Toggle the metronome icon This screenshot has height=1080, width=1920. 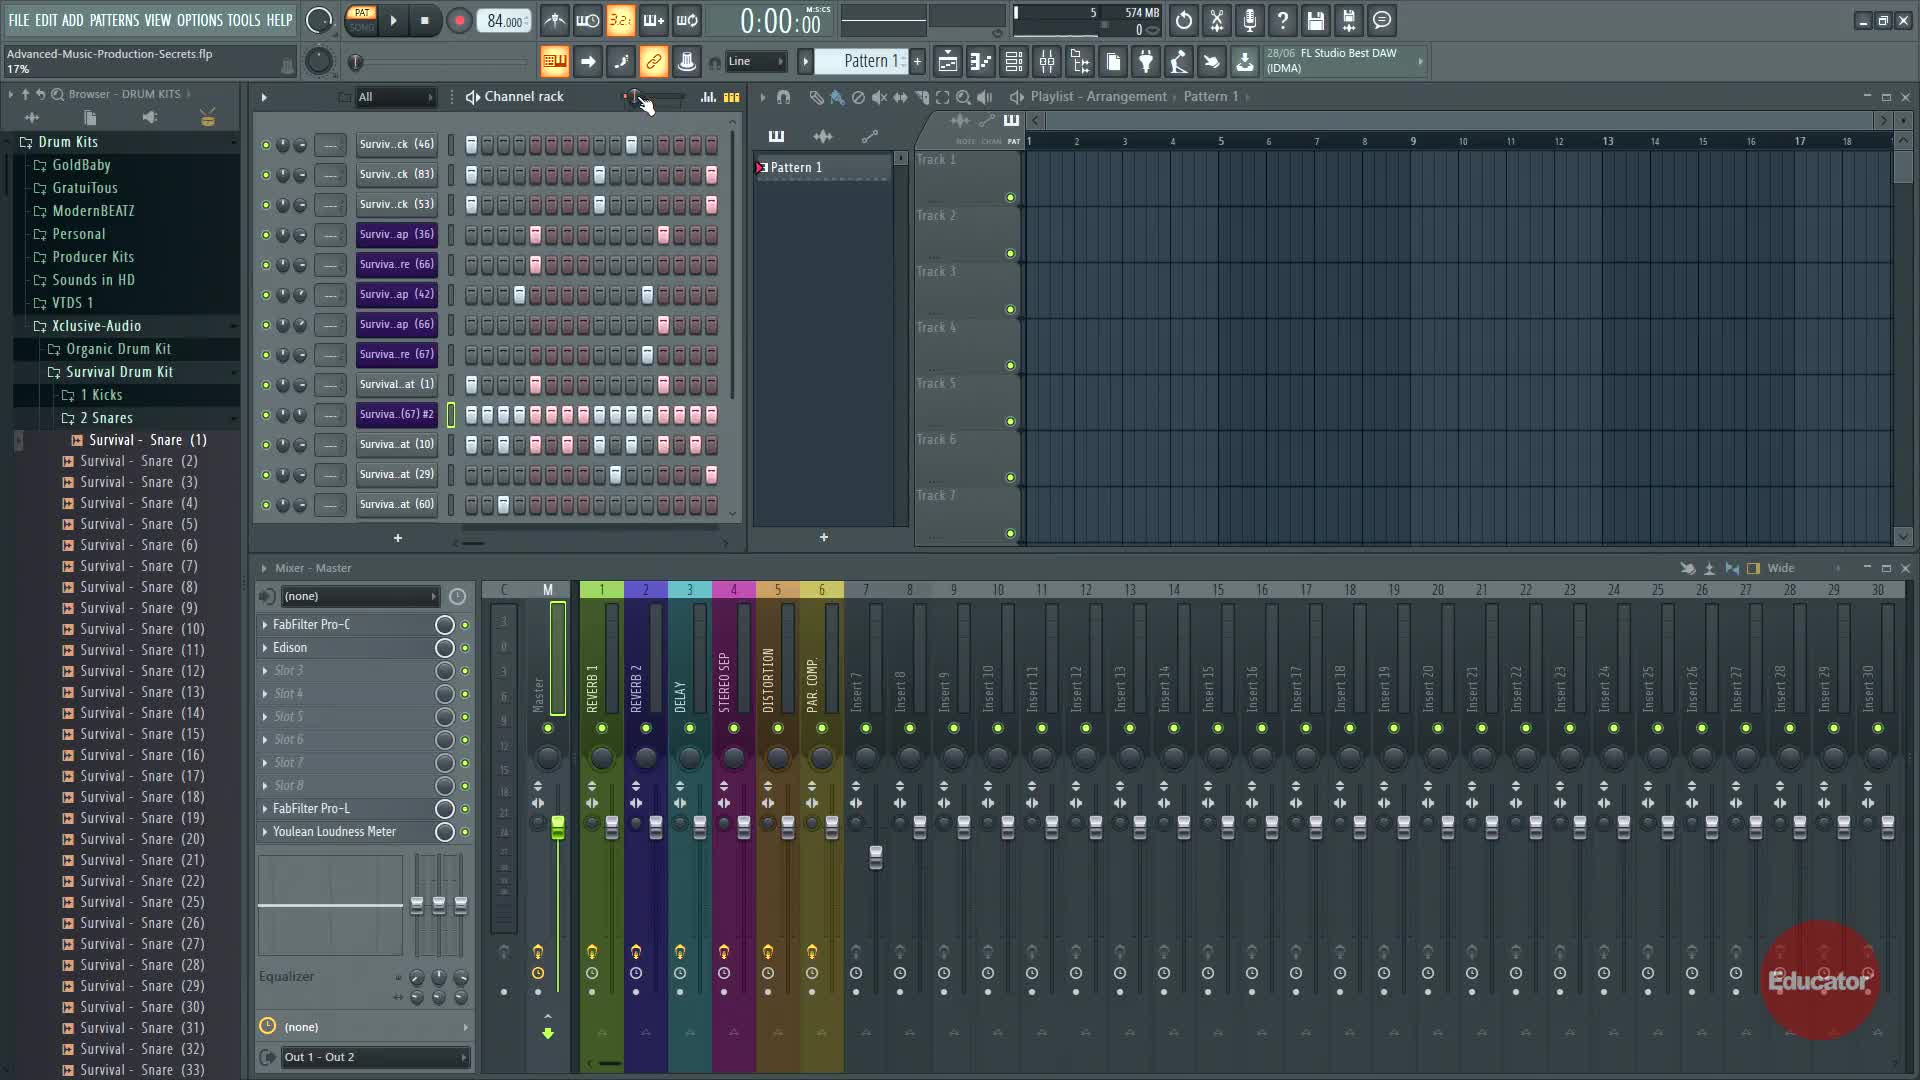(x=555, y=21)
